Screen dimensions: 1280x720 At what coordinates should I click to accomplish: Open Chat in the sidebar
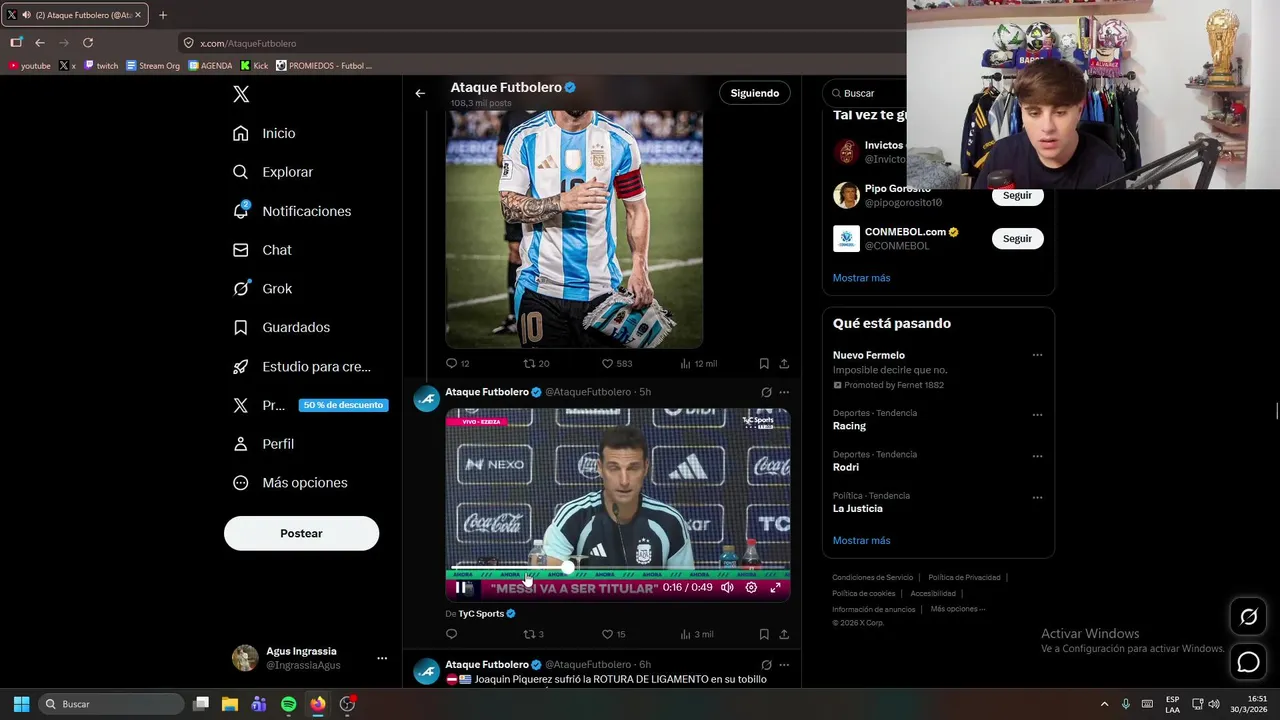(x=262, y=250)
